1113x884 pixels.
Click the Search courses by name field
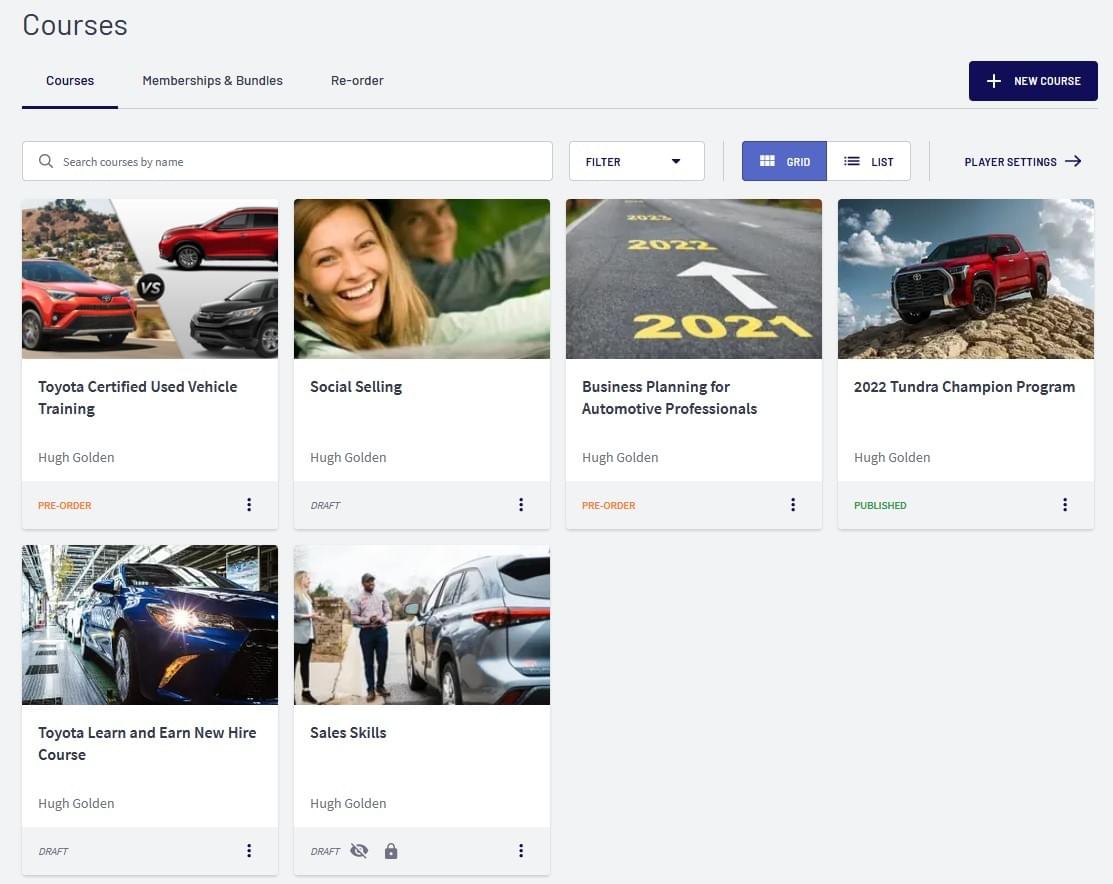click(x=300, y=161)
